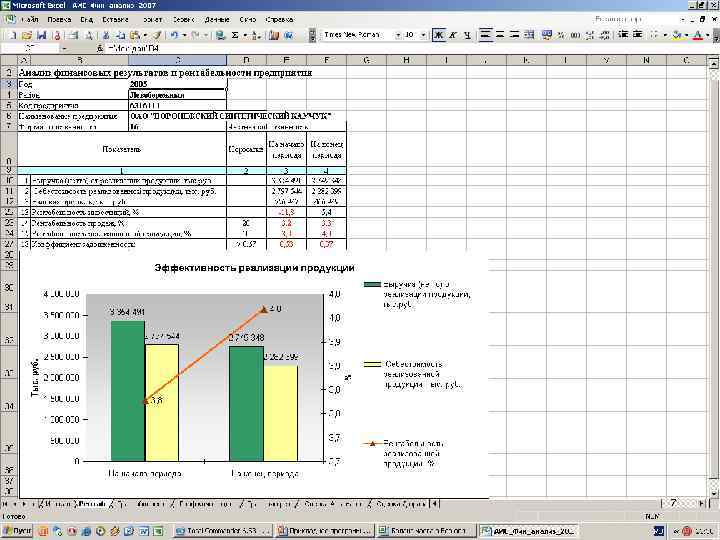This screenshot has width=720, height=540.
Task: Cut selection with the scissors icon
Action: tap(106, 35)
